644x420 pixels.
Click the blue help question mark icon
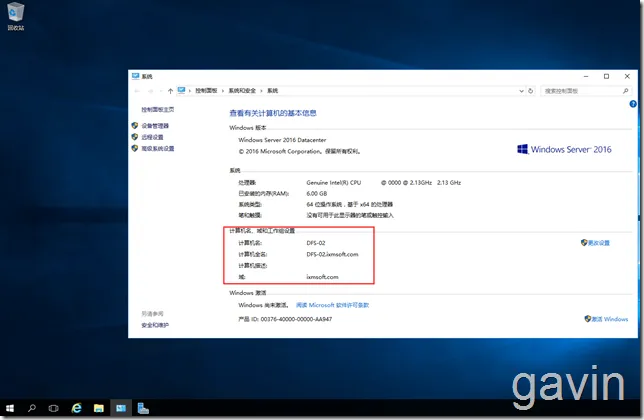tap(633, 104)
